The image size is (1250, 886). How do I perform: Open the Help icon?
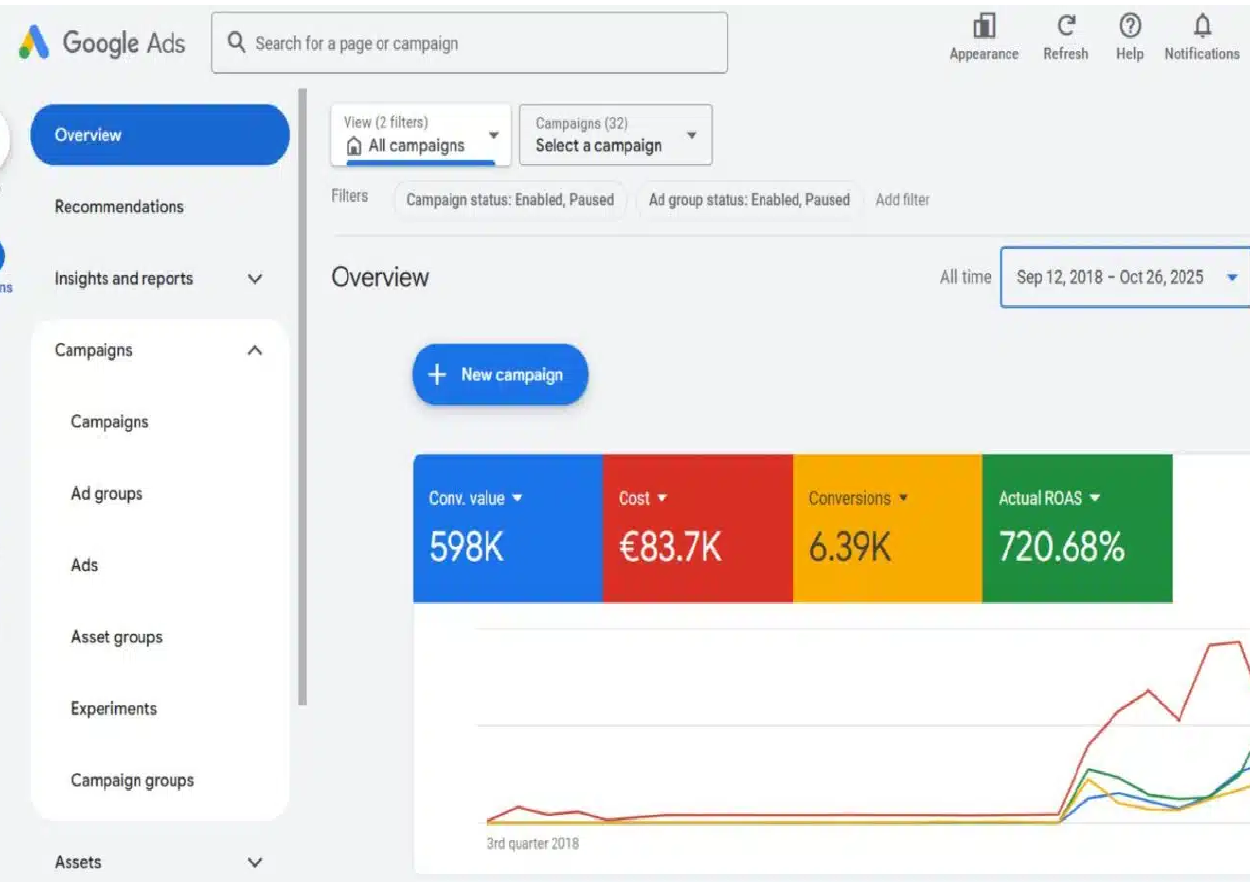tap(1129, 35)
